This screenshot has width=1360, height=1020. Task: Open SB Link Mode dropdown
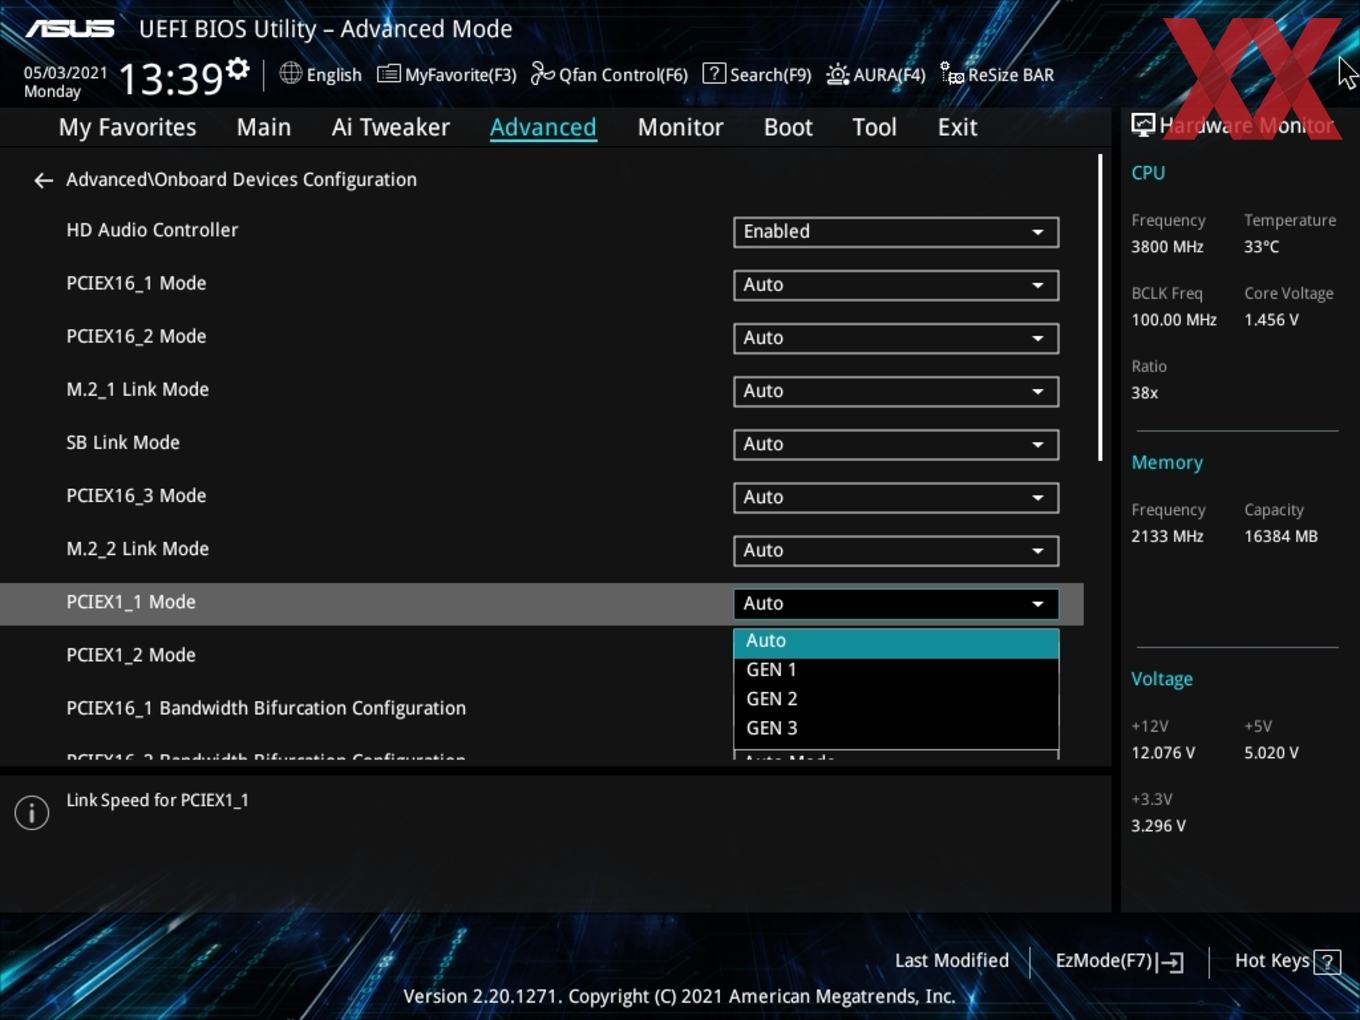click(x=896, y=444)
